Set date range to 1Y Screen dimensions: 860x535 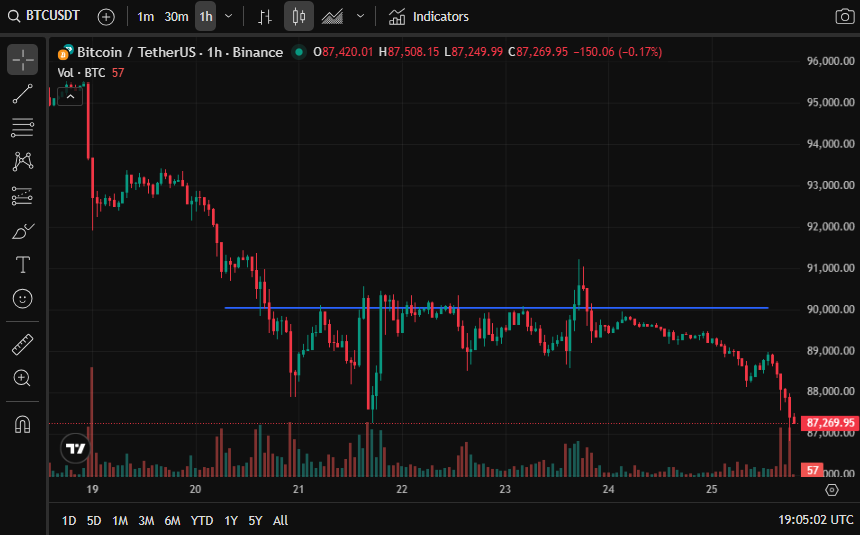(231, 520)
